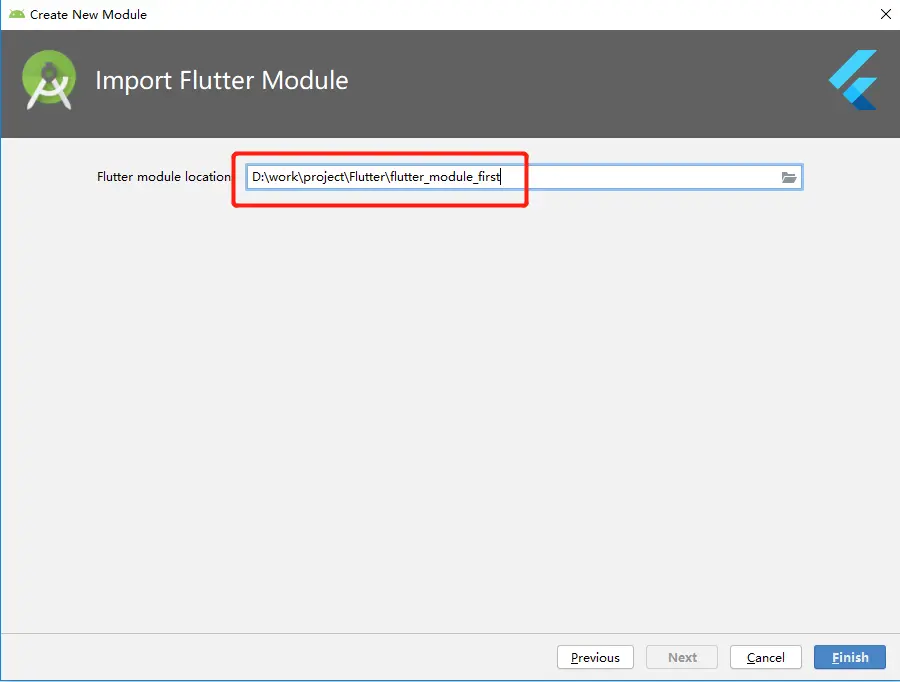
Task: Click the Android Studio logo in header
Action: pos(49,80)
